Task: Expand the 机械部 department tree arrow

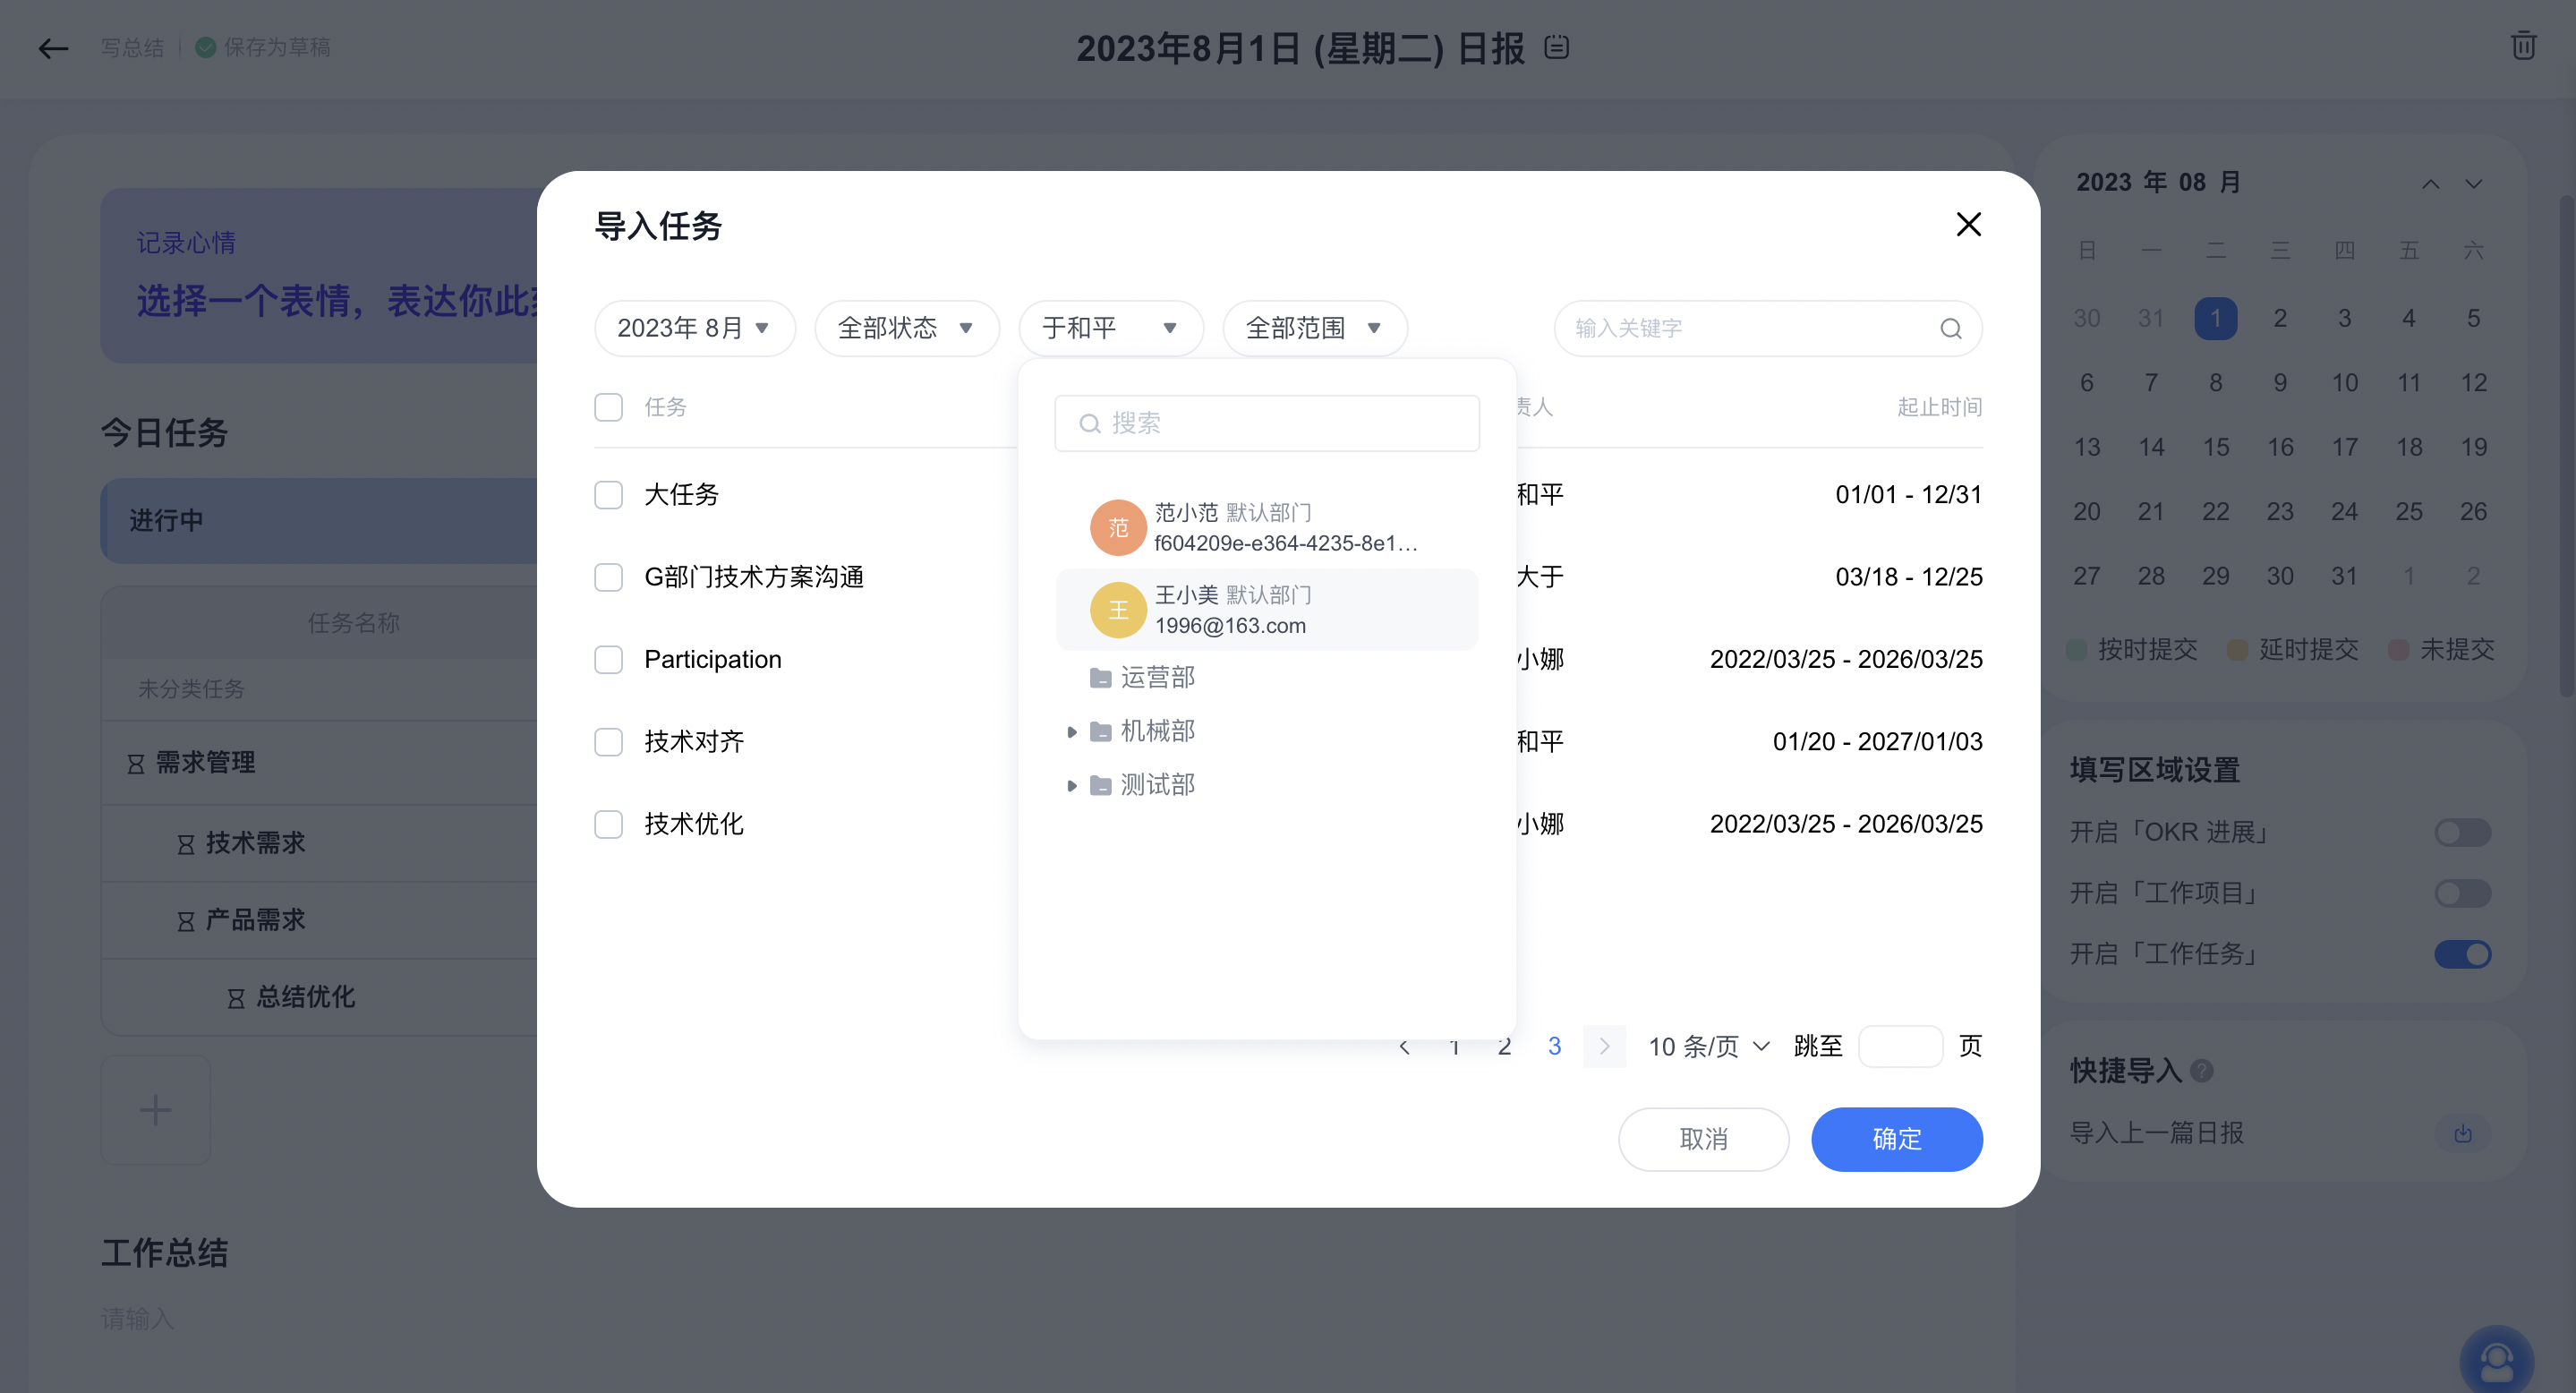Action: point(1071,732)
